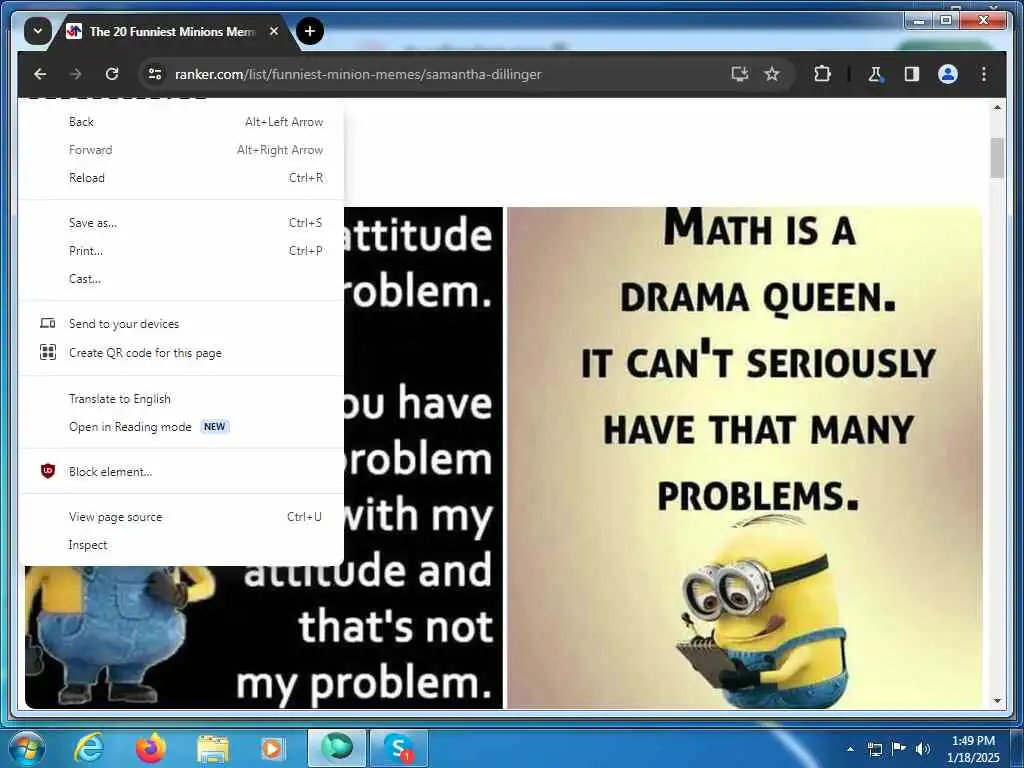Click the scrollbar down arrow
Screen dimensions: 1024x768
[997, 701]
